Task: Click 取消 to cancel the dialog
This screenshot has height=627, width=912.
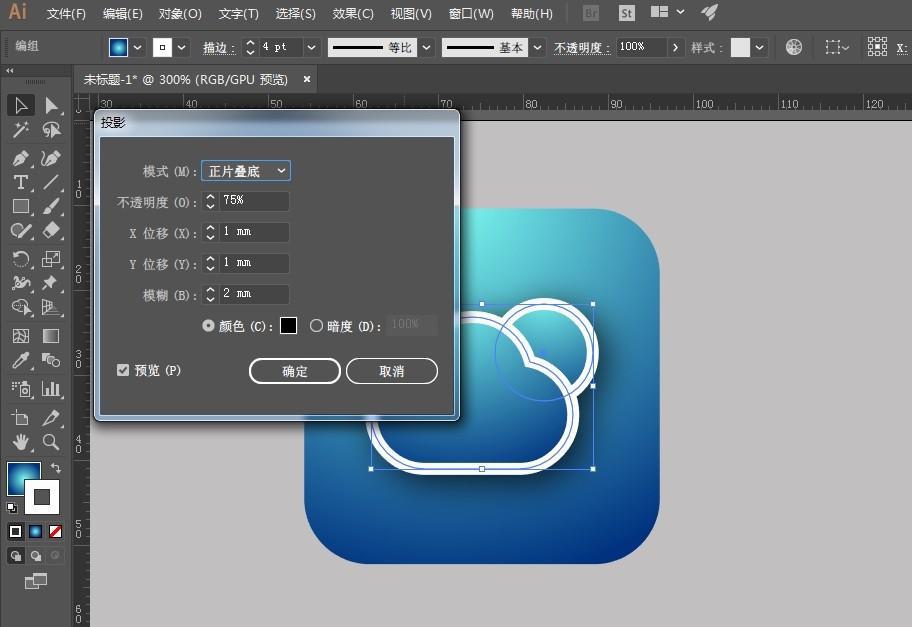Action: click(391, 371)
